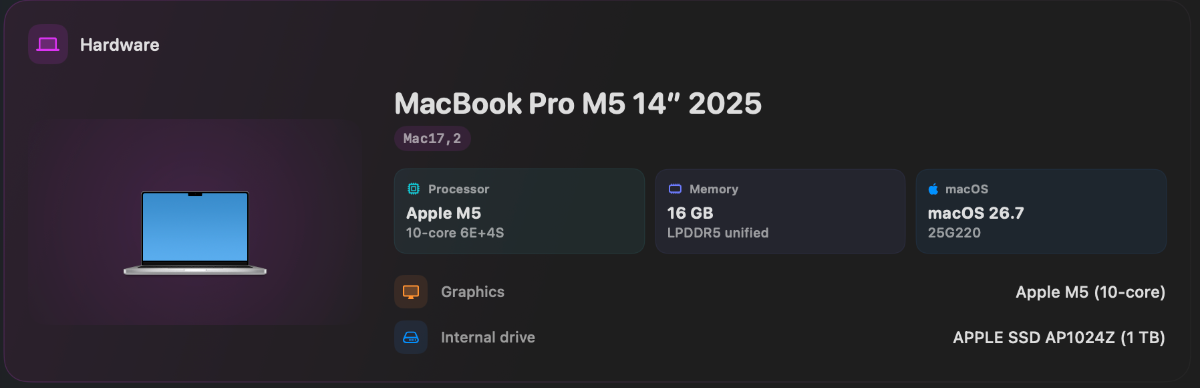Click the Processor chip icon
The height and width of the screenshot is (388, 1200).
pyautogui.click(x=413, y=189)
